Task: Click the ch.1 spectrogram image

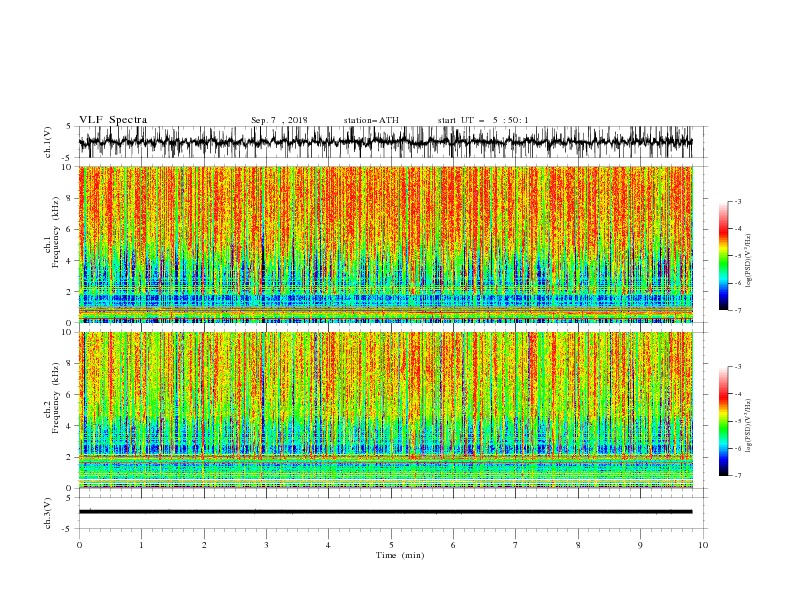Action: pyautogui.click(x=385, y=244)
